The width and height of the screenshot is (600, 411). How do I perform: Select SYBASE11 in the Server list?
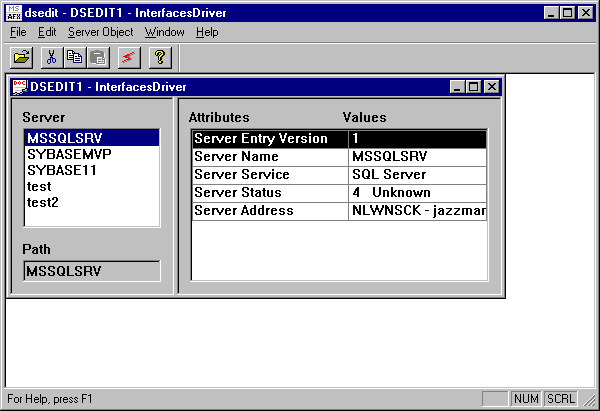[x=92, y=170]
